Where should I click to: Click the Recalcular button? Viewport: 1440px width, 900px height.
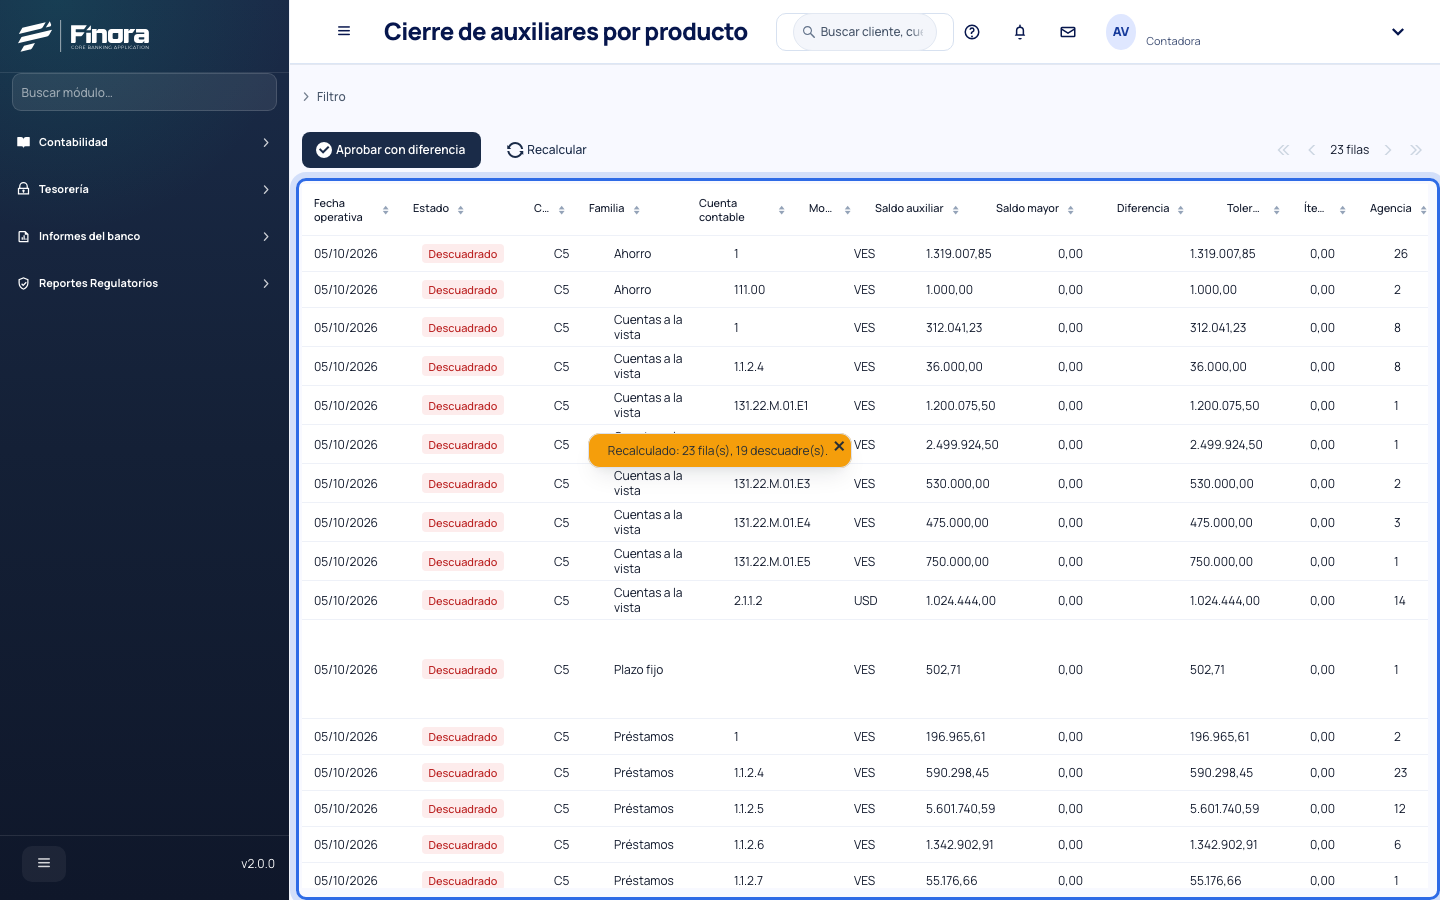pyautogui.click(x=547, y=150)
